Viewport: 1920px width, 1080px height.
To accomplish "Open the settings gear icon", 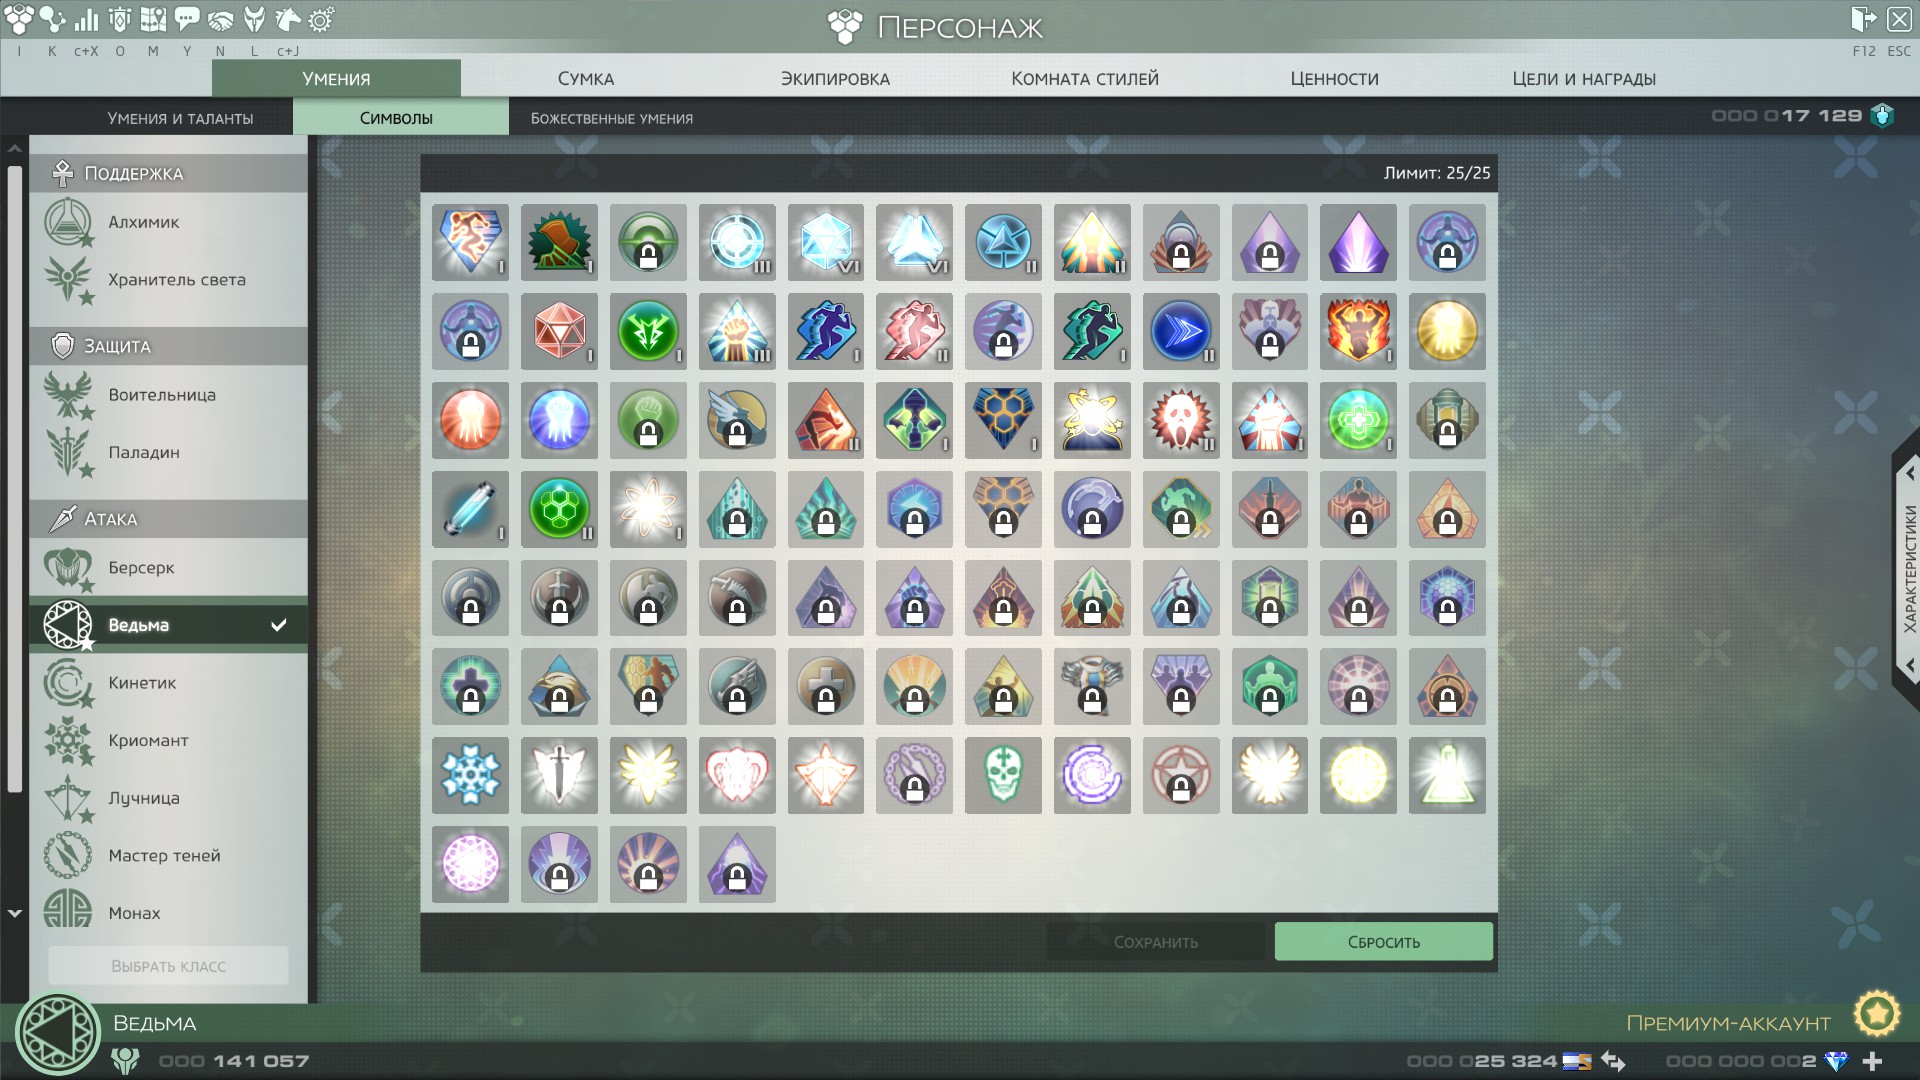I will (x=321, y=19).
